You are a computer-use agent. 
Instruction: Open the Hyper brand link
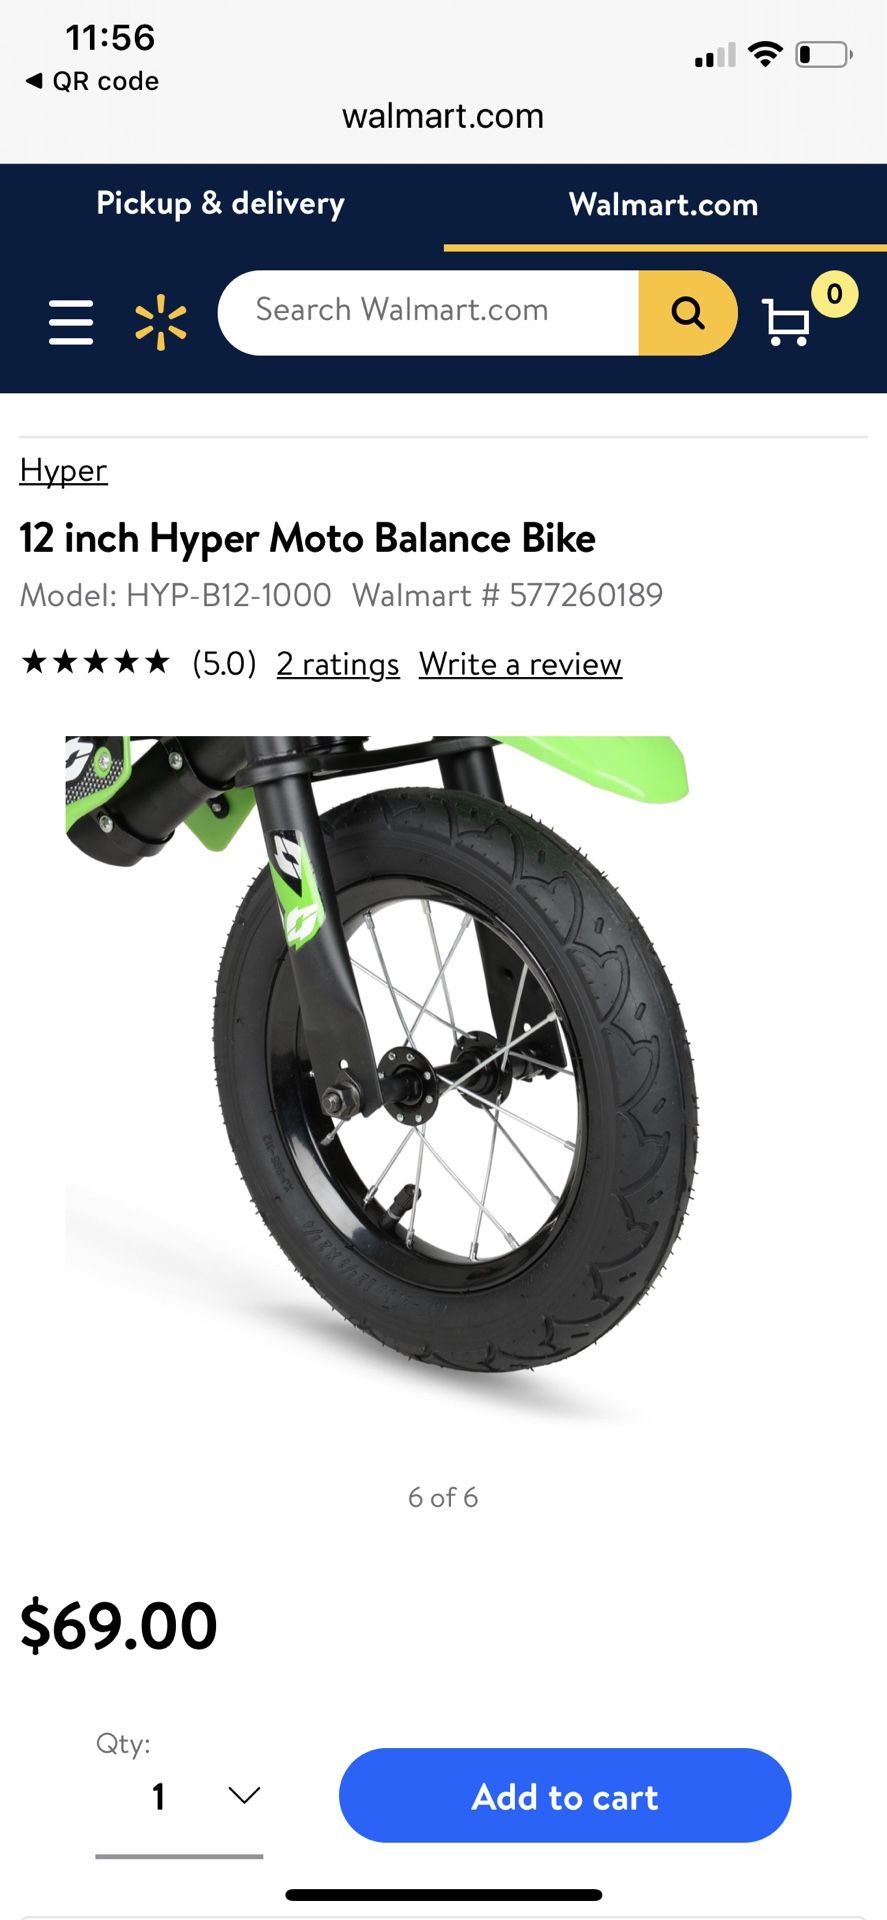63,471
